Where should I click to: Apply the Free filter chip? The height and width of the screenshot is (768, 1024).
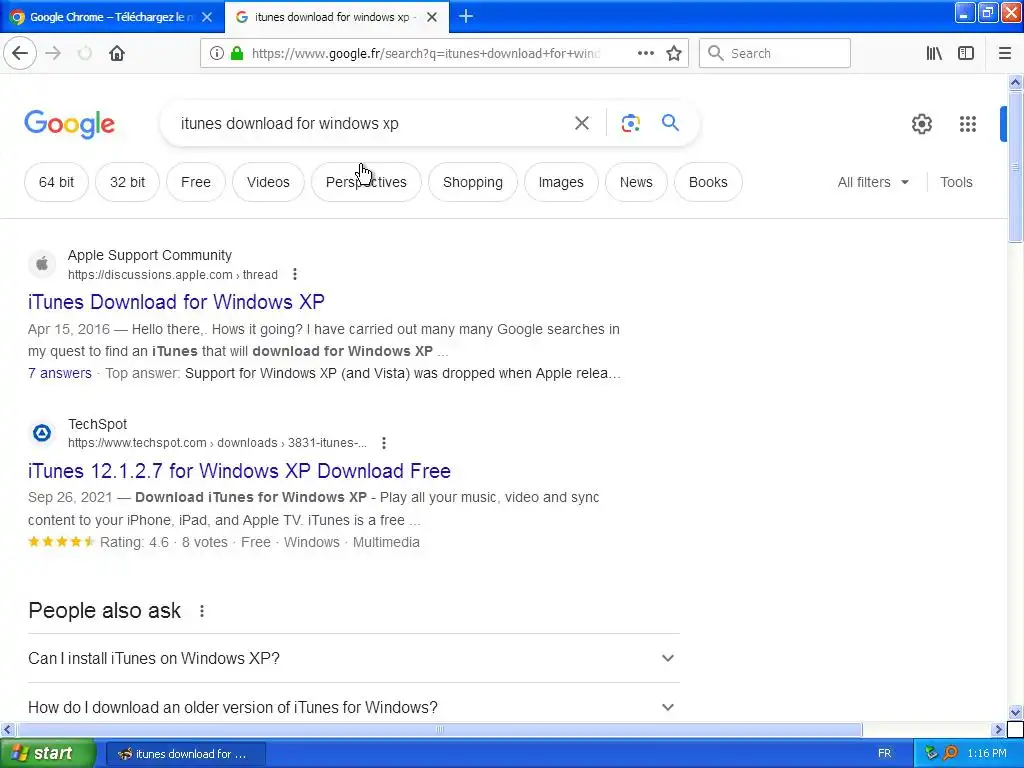tap(196, 182)
